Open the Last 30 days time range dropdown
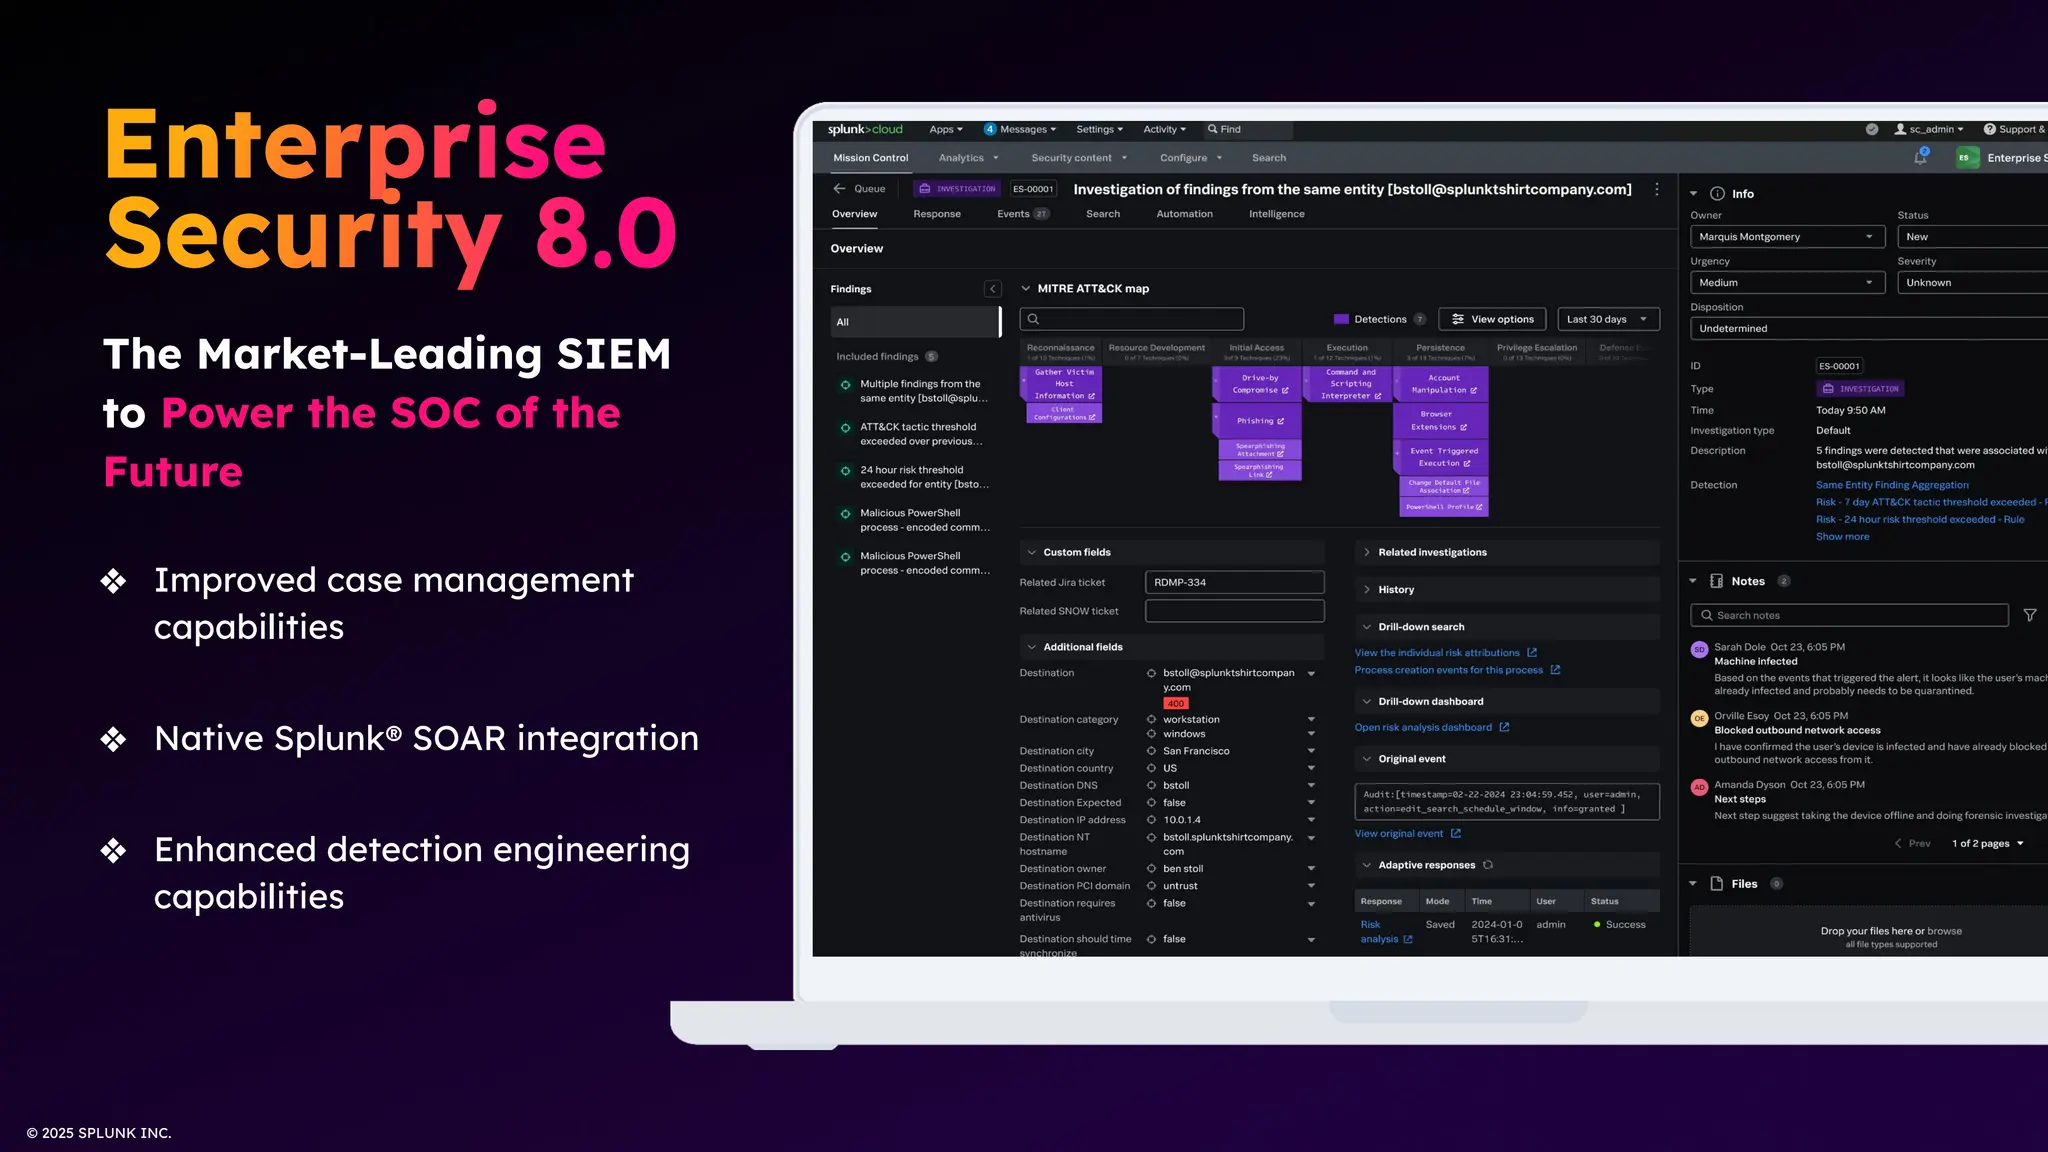Screen dimensions: 2048x1152 click(1608, 319)
